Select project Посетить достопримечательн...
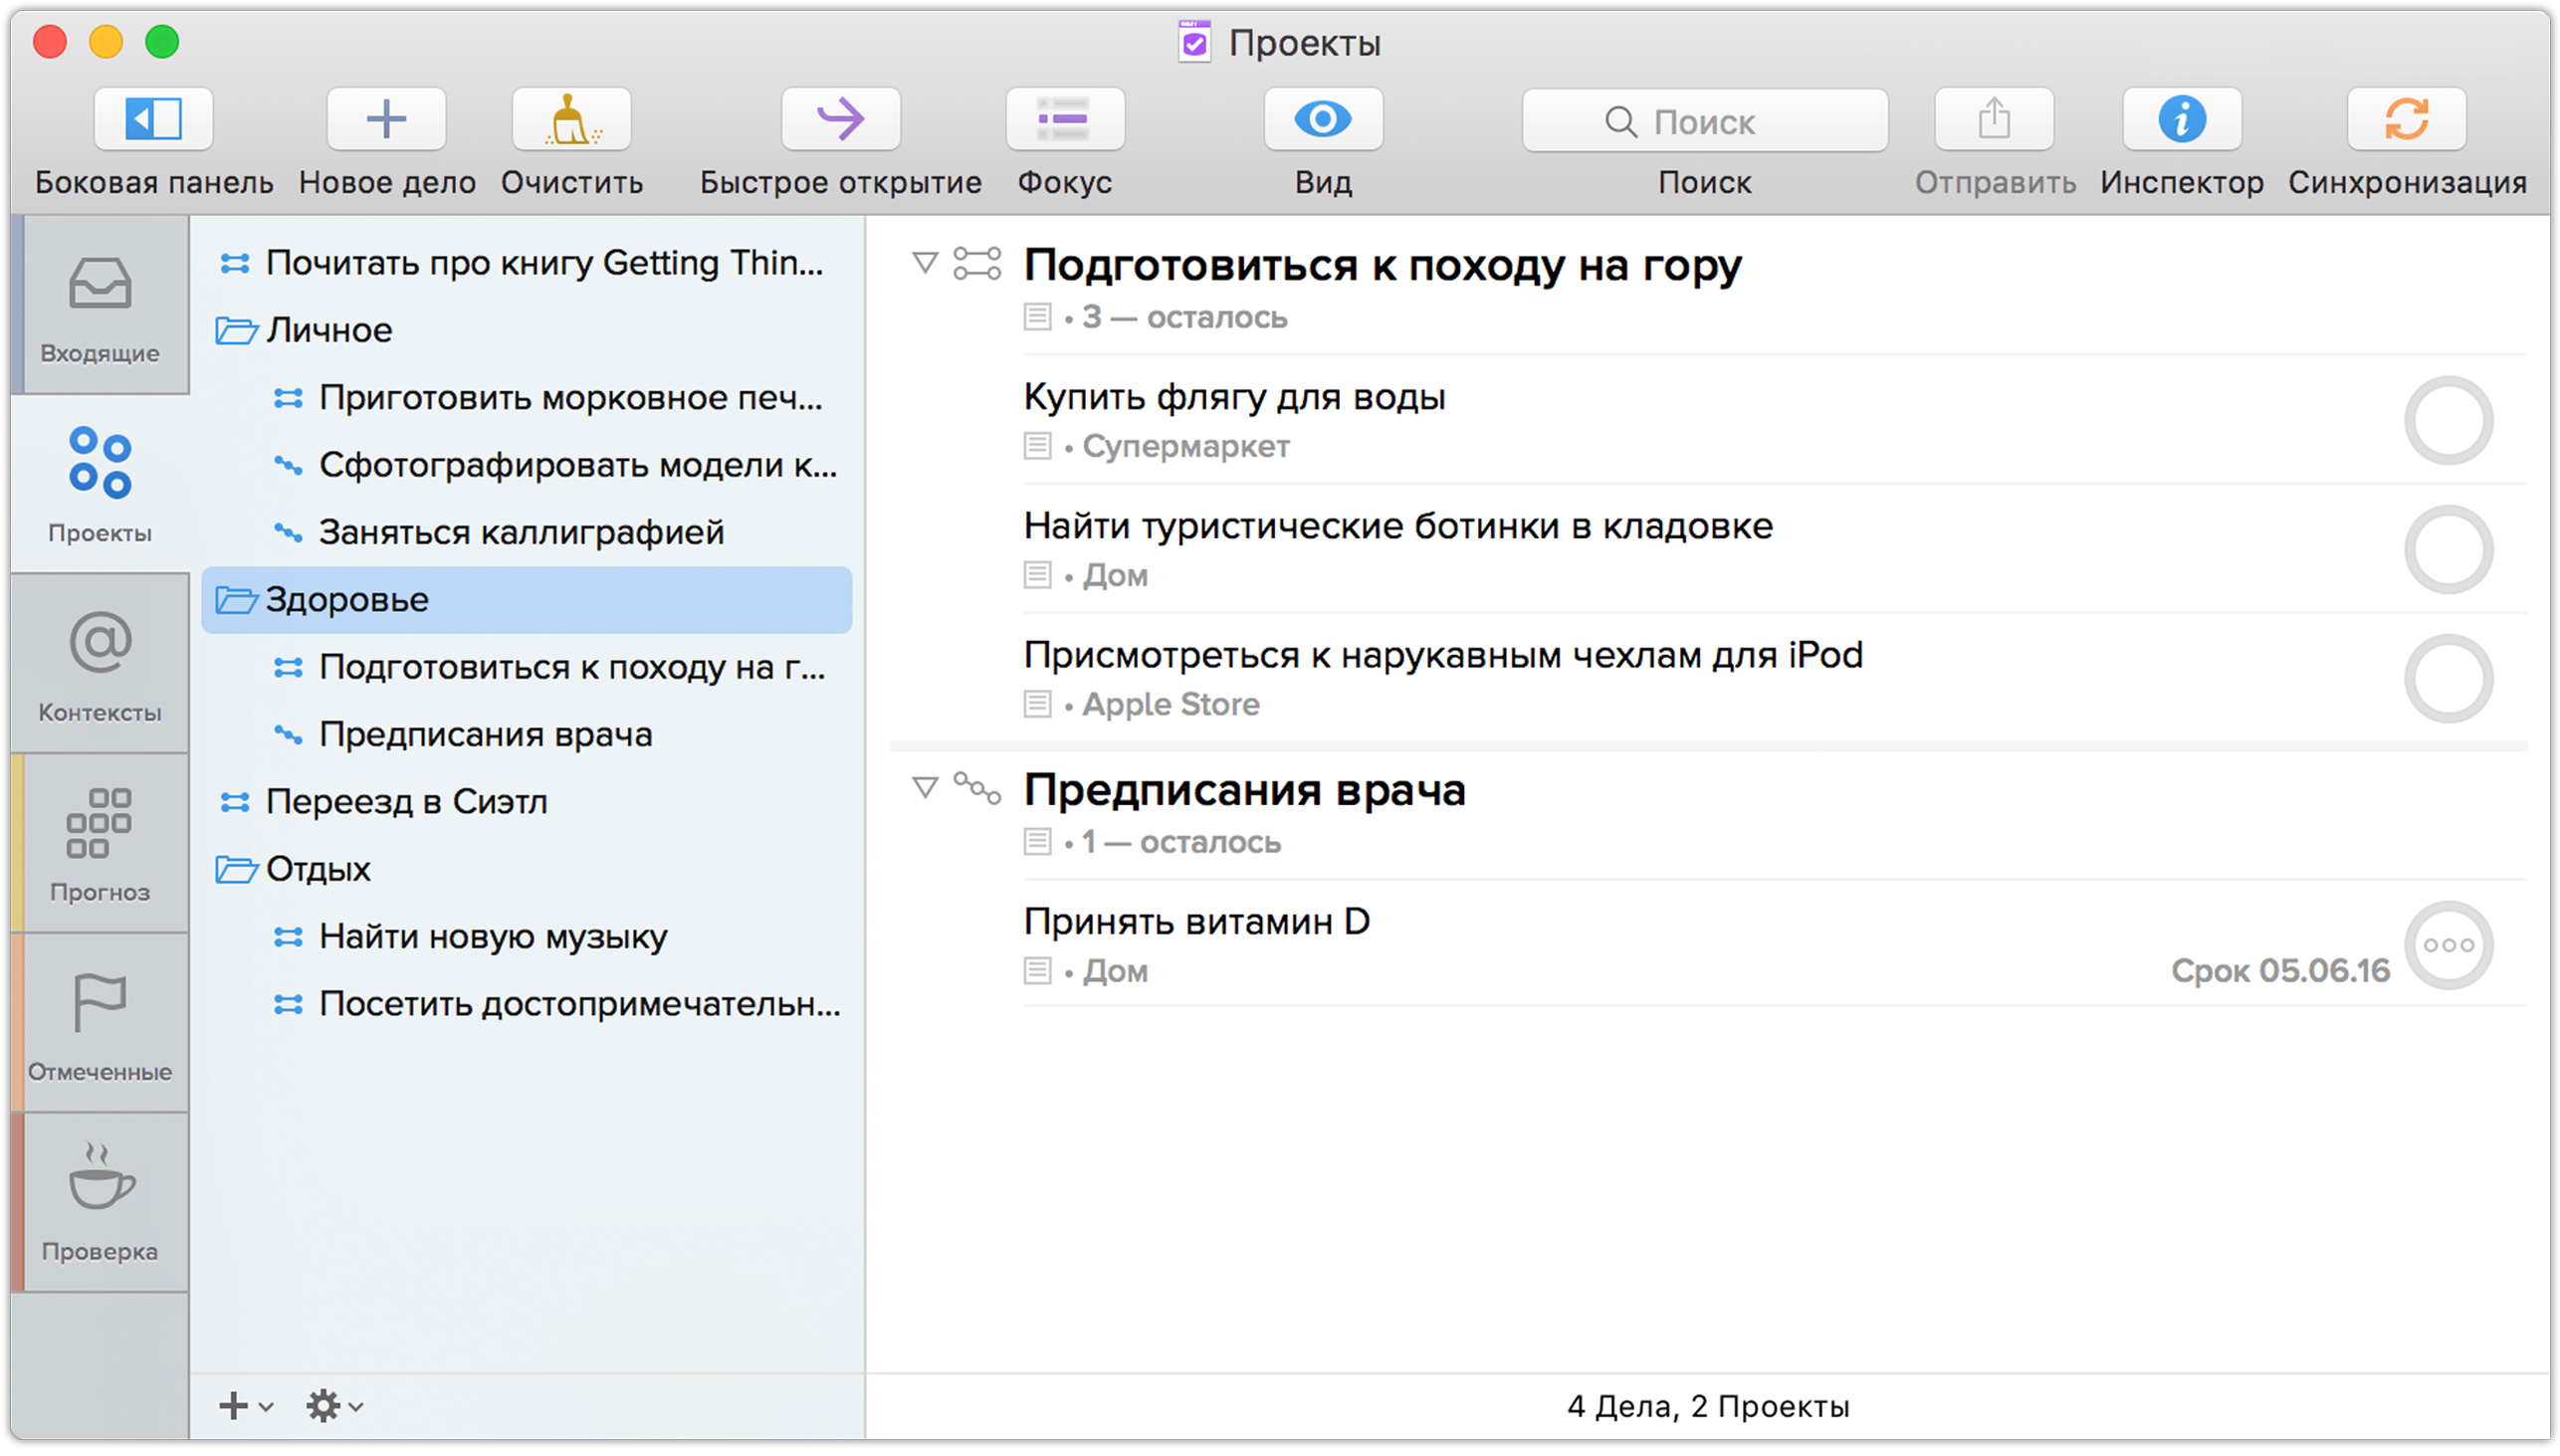The height and width of the screenshot is (1456, 2560). coord(527,1004)
